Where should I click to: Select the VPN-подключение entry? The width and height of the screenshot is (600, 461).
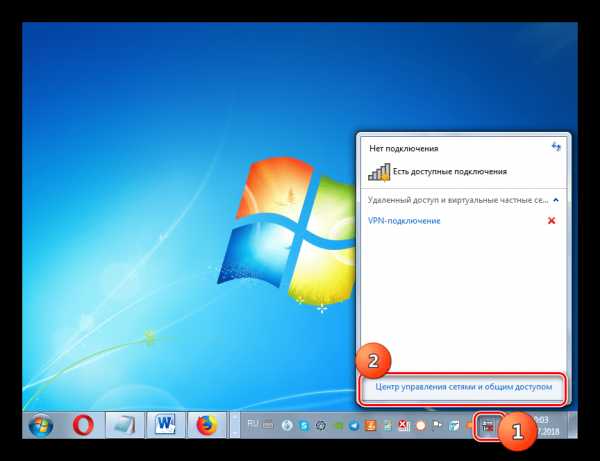(x=404, y=221)
